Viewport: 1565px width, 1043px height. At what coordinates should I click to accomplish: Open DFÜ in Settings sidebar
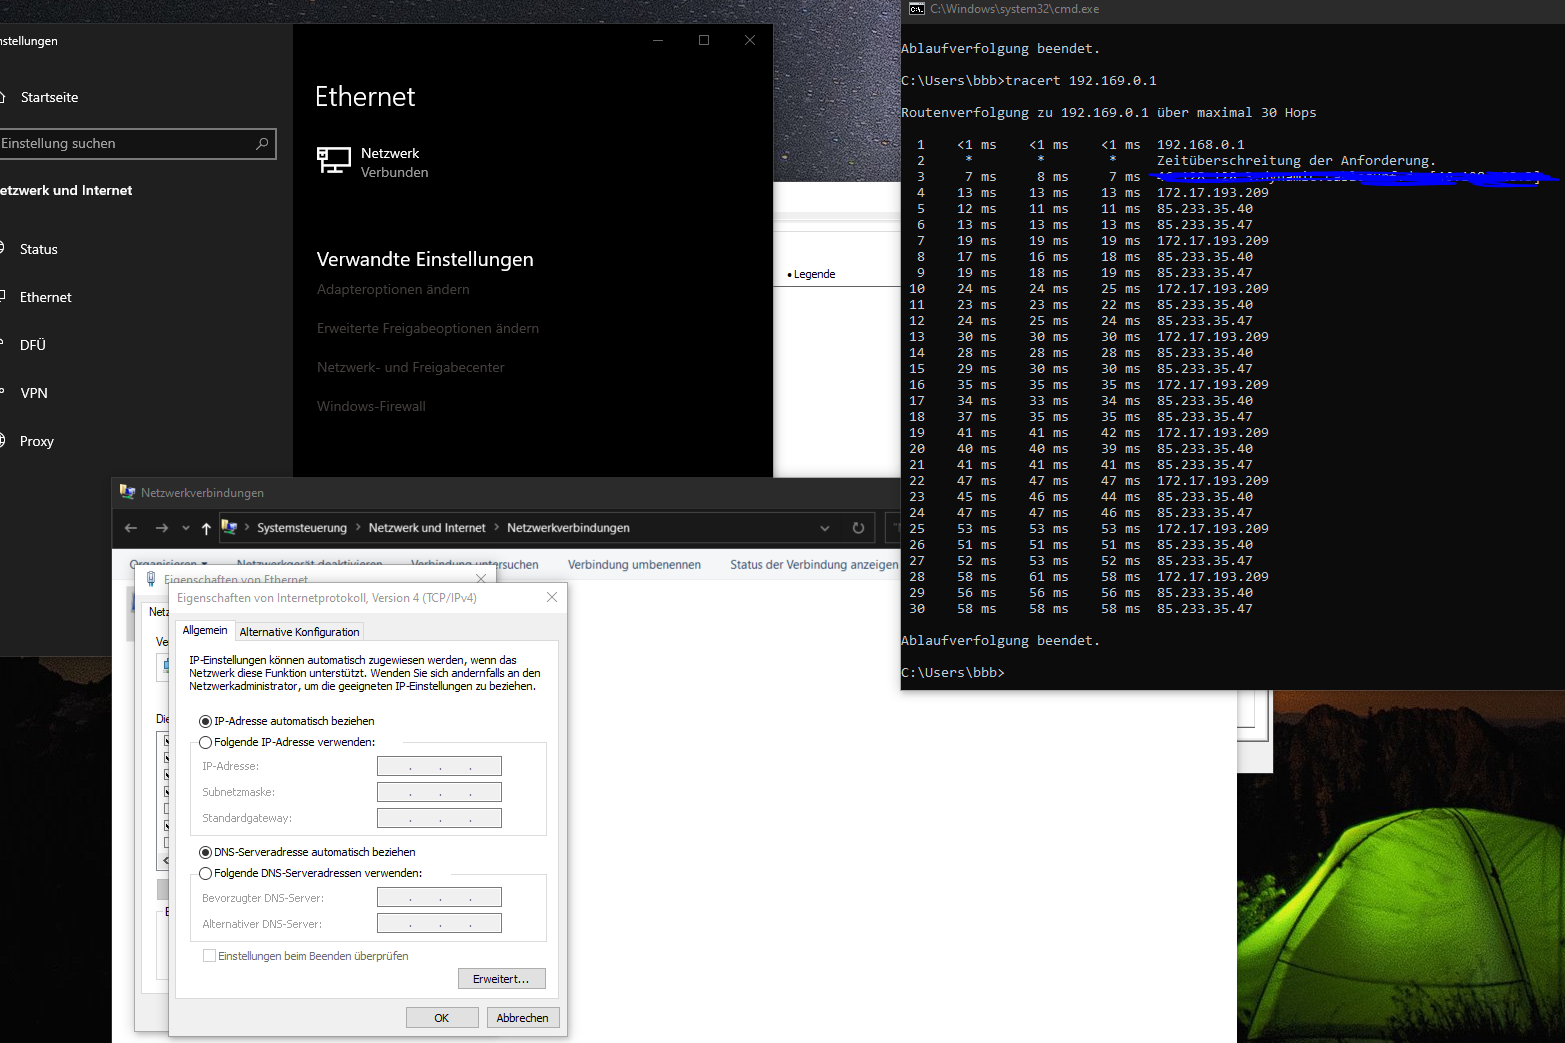[x=33, y=345]
